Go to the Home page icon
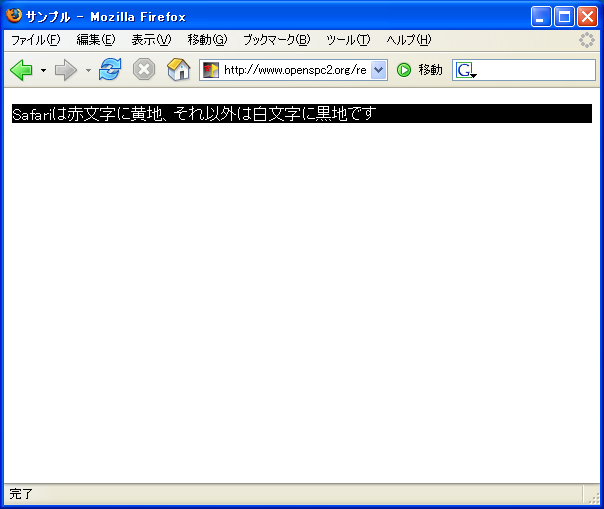The width and height of the screenshot is (604, 509). 178,69
